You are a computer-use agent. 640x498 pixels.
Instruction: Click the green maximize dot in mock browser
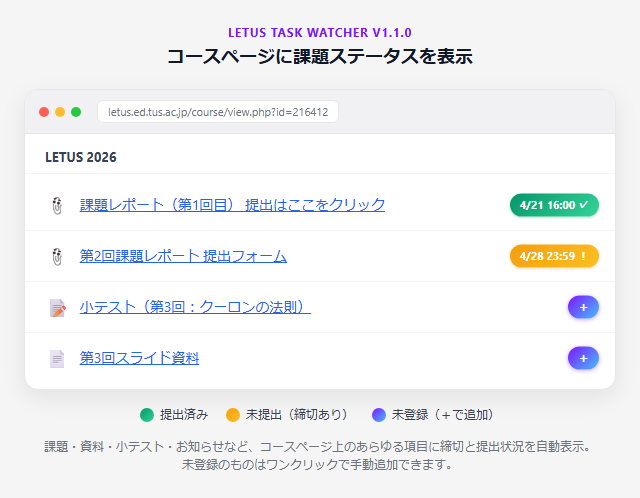coord(76,112)
